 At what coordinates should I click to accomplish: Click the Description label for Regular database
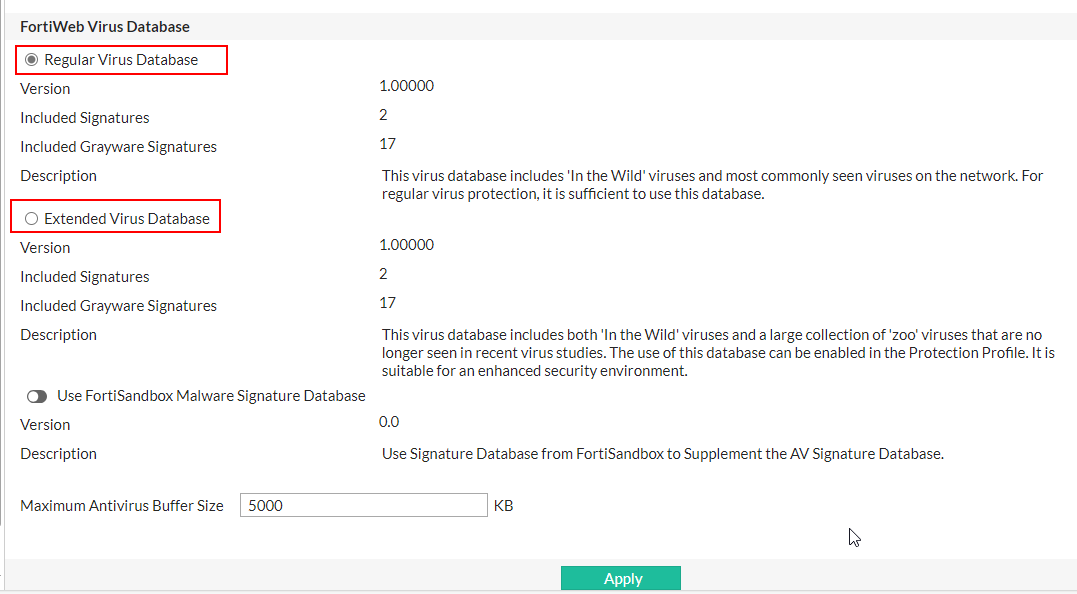[58, 175]
